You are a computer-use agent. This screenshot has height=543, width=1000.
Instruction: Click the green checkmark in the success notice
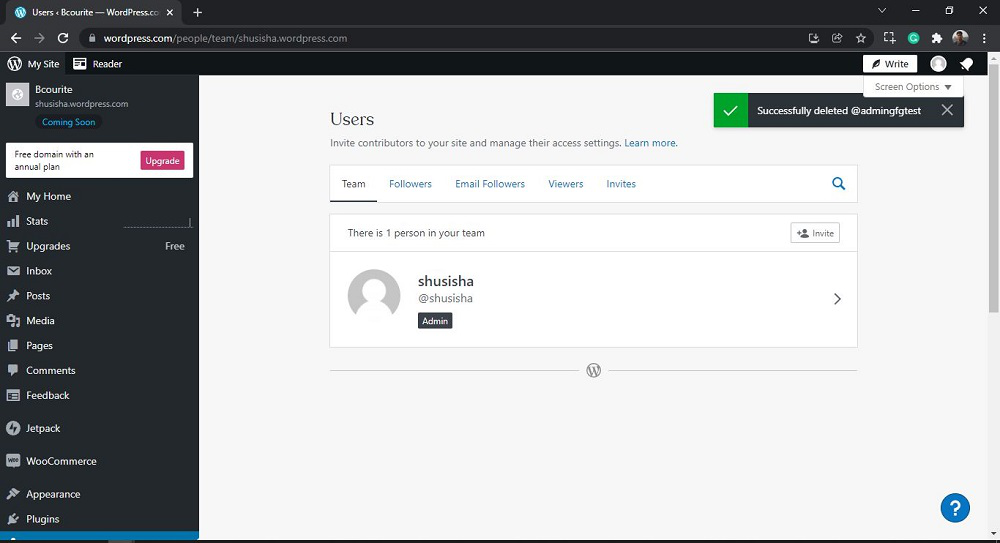730,110
